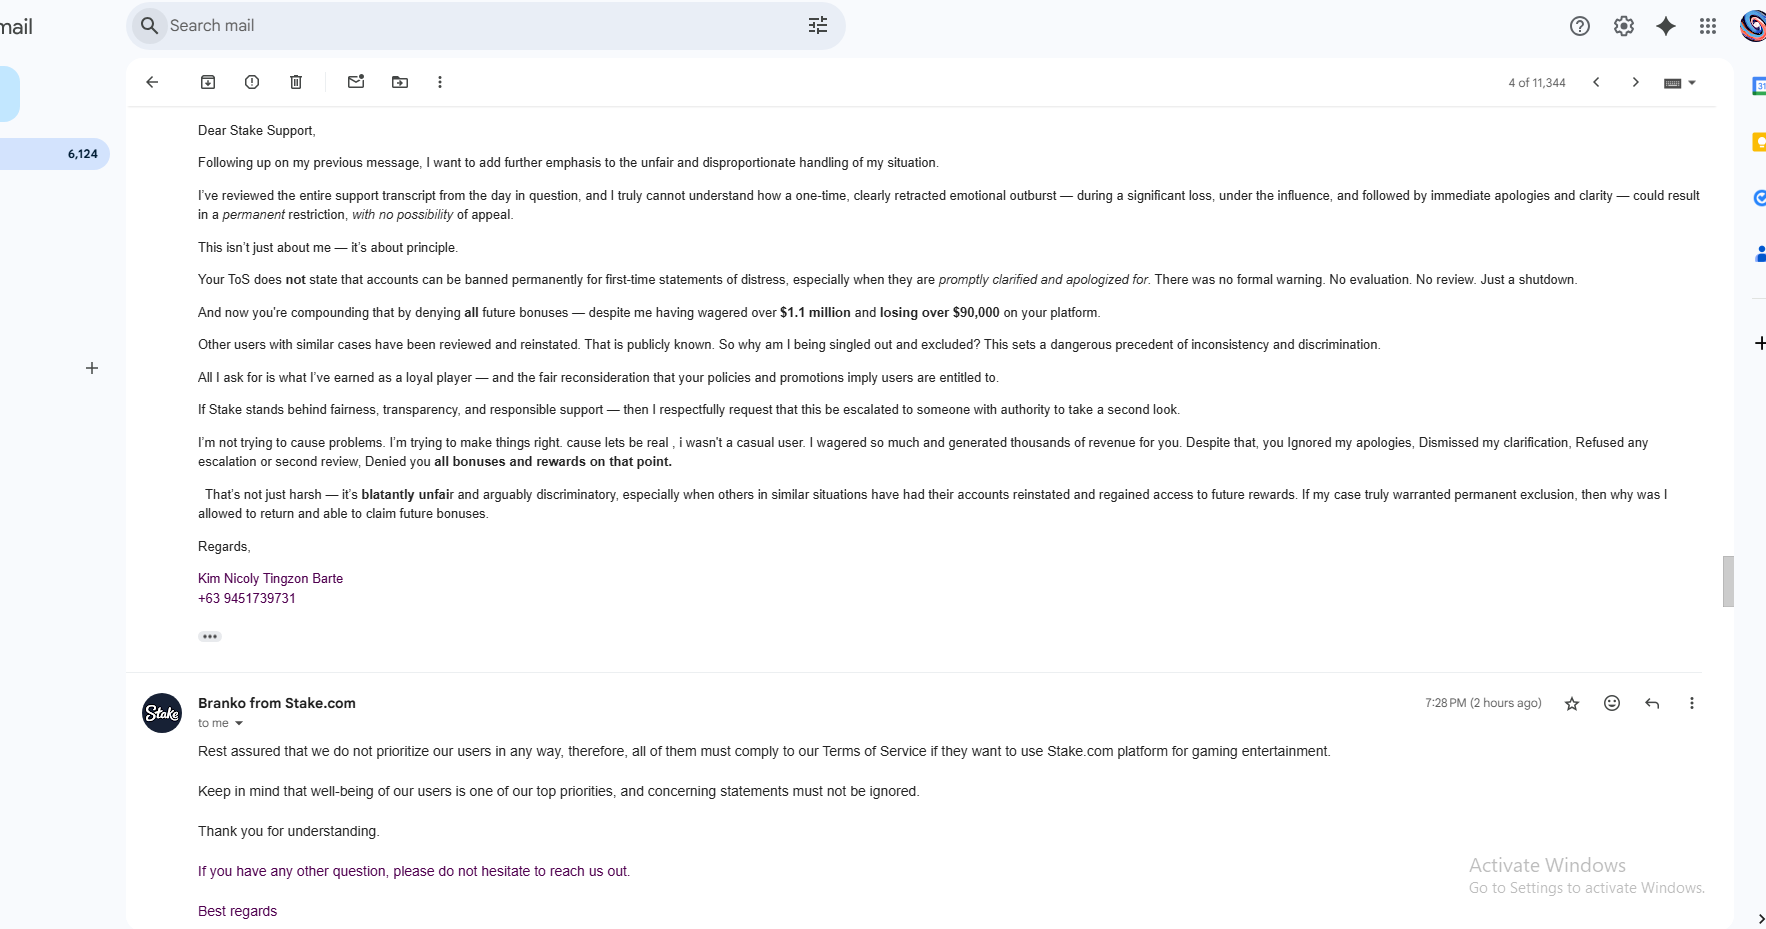Open Google Calendar side panel icon
The height and width of the screenshot is (929, 1766).
[x=1759, y=87]
